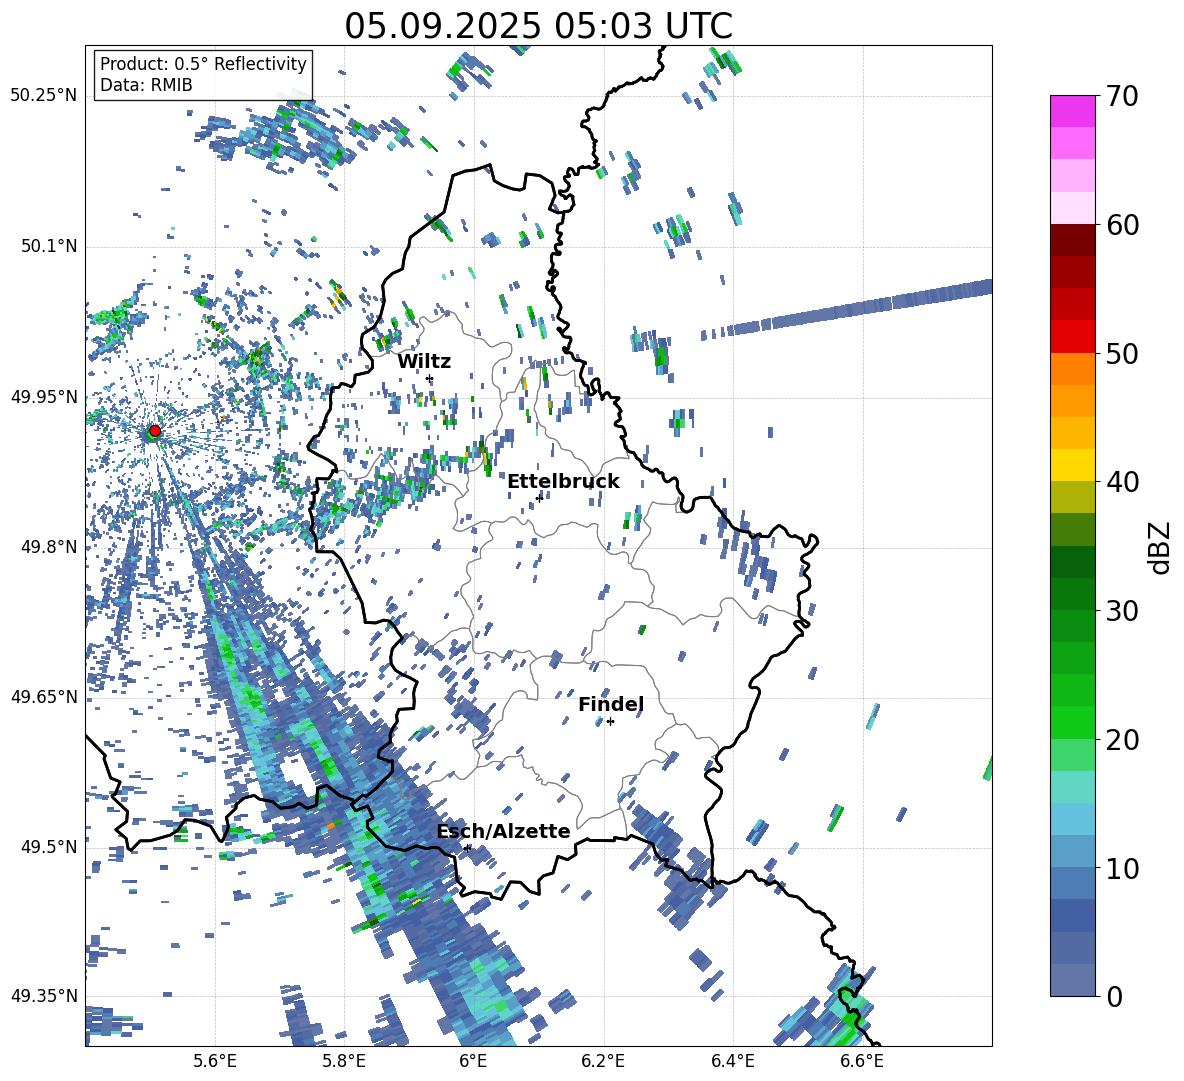Image resolution: width=1184 pixels, height=1081 pixels.
Task: Click the Wiltz cross marker
Action: [x=430, y=378]
